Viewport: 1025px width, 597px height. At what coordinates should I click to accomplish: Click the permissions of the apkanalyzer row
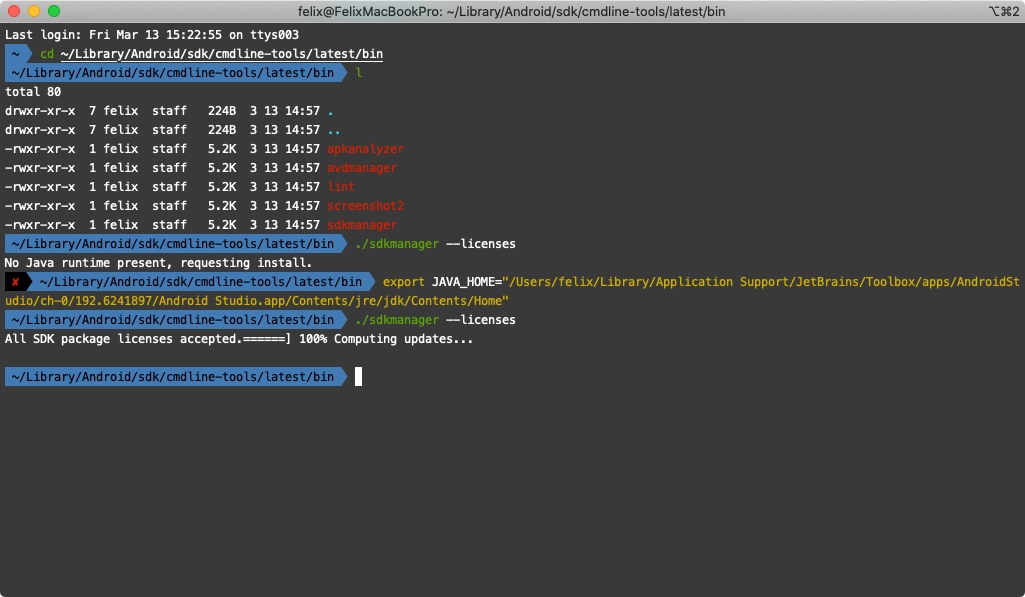[40, 149]
